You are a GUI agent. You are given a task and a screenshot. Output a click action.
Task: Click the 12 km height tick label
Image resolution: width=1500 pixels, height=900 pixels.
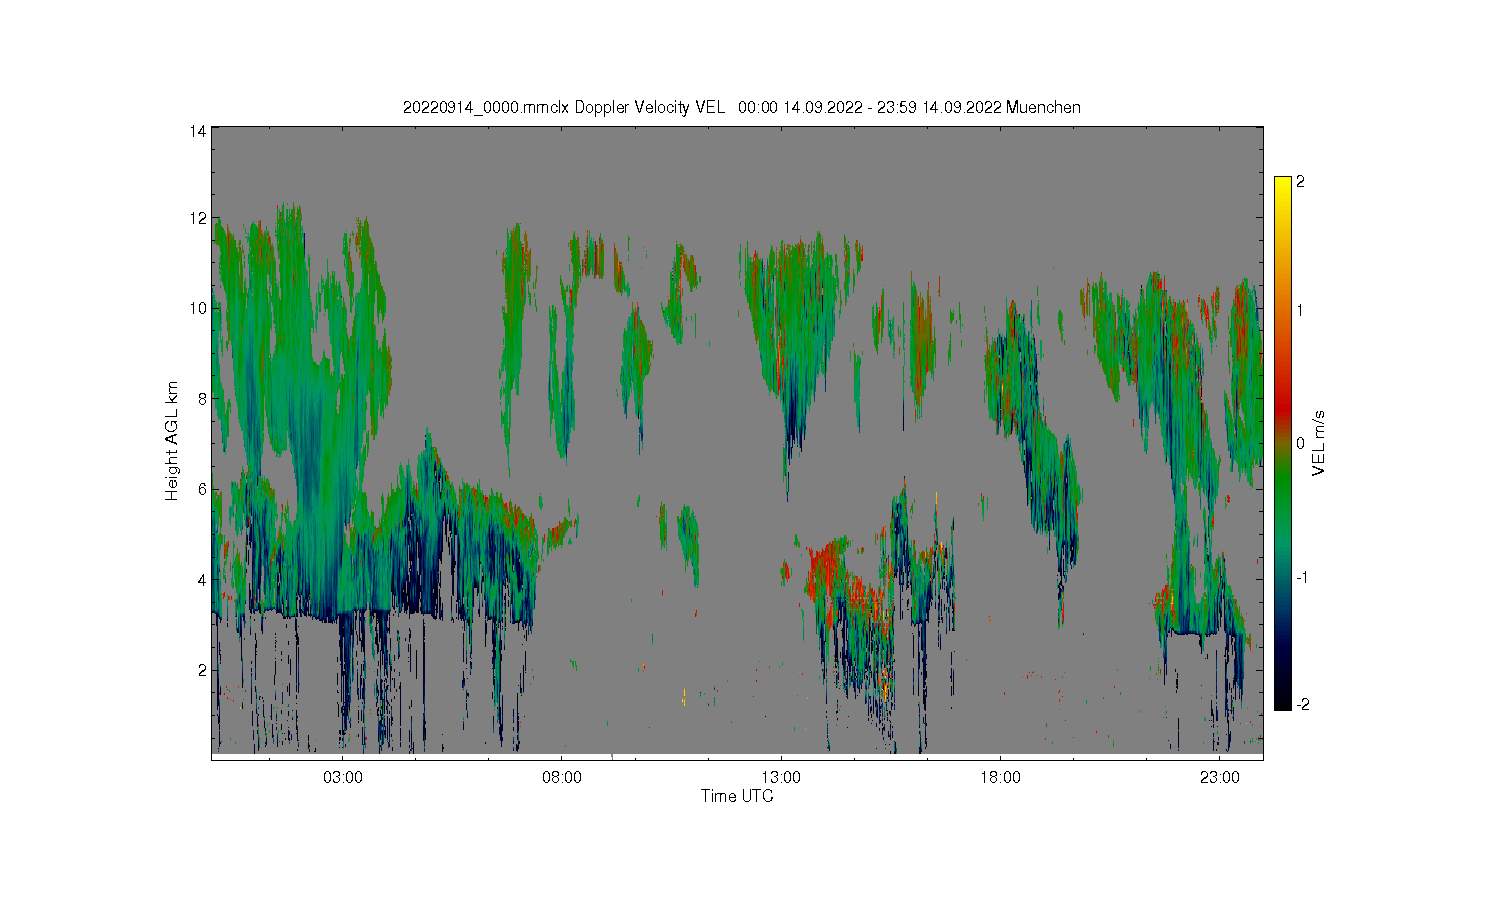[198, 218]
